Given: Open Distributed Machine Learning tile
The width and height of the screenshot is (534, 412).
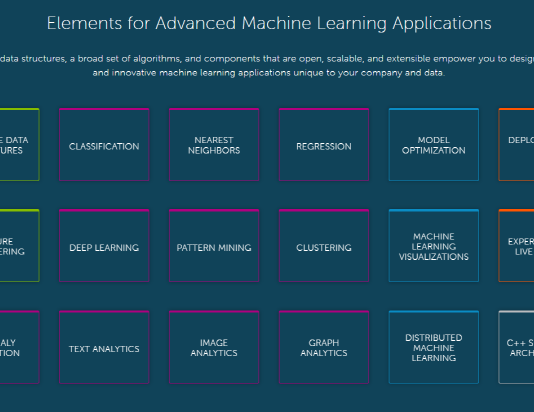Looking at the screenshot, I should tap(434, 347).
